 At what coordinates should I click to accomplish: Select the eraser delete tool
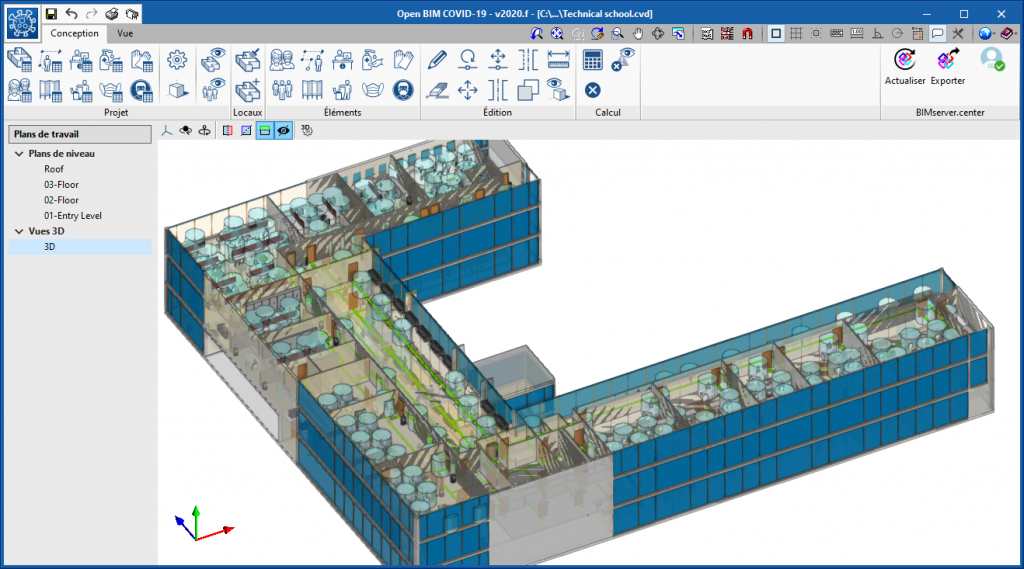click(437, 91)
